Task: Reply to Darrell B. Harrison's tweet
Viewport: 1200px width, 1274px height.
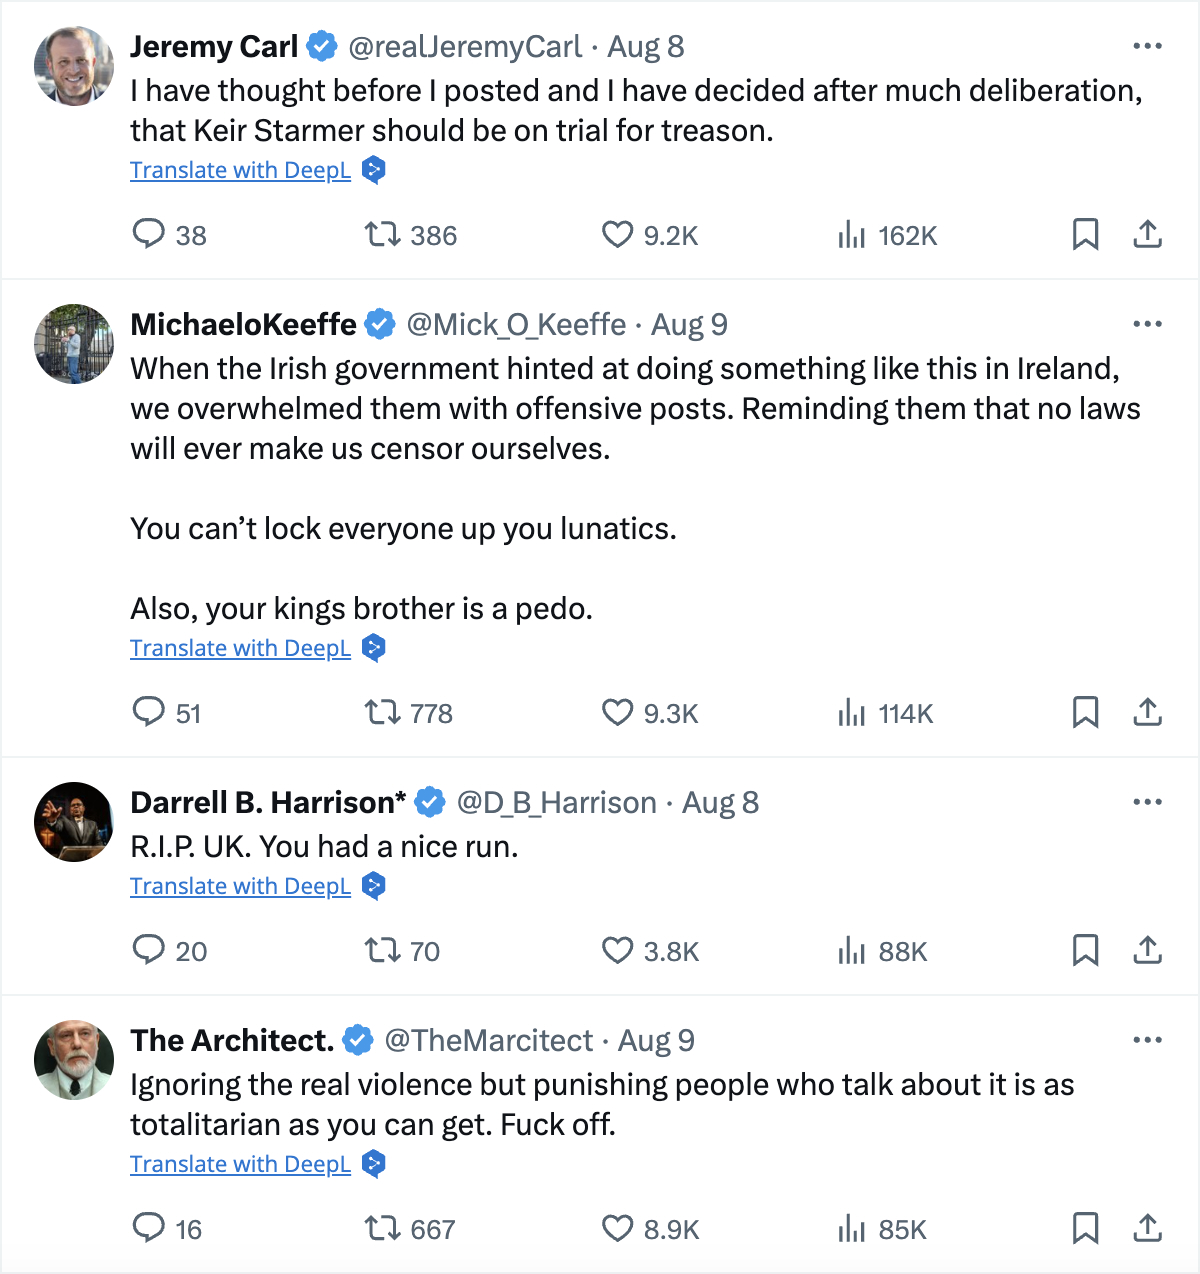Action: (x=149, y=950)
